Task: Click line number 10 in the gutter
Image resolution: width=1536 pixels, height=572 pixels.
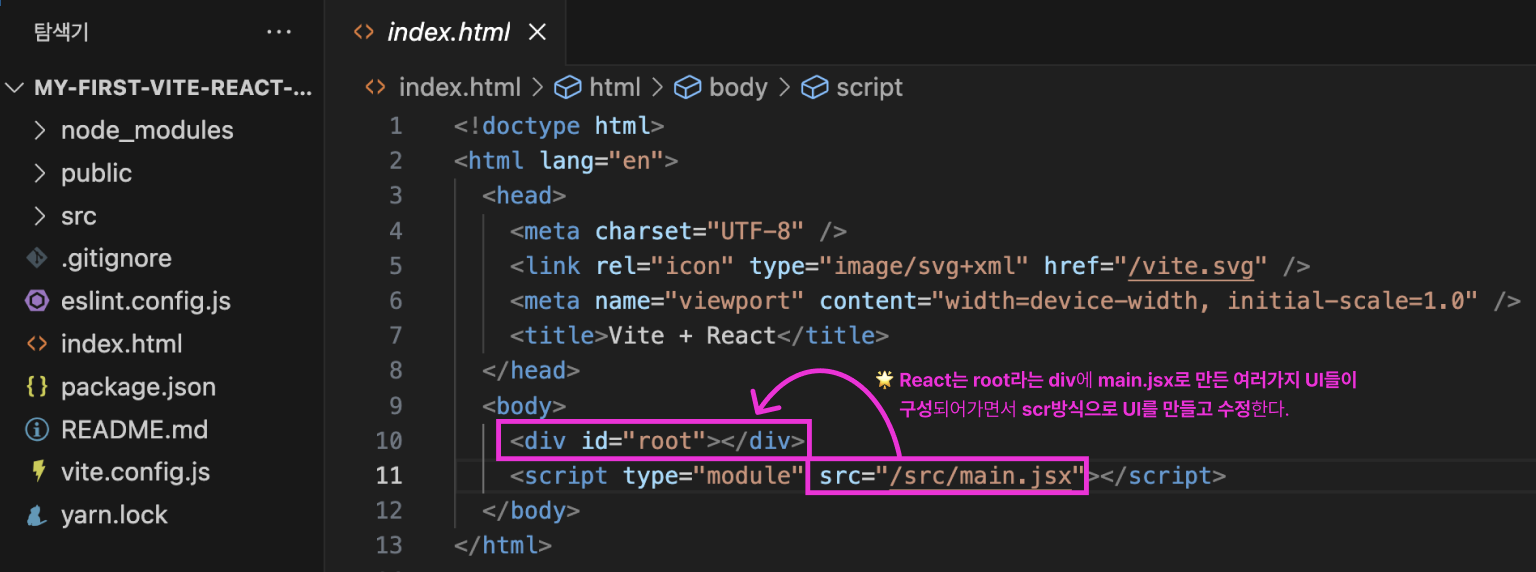Action: point(389,441)
